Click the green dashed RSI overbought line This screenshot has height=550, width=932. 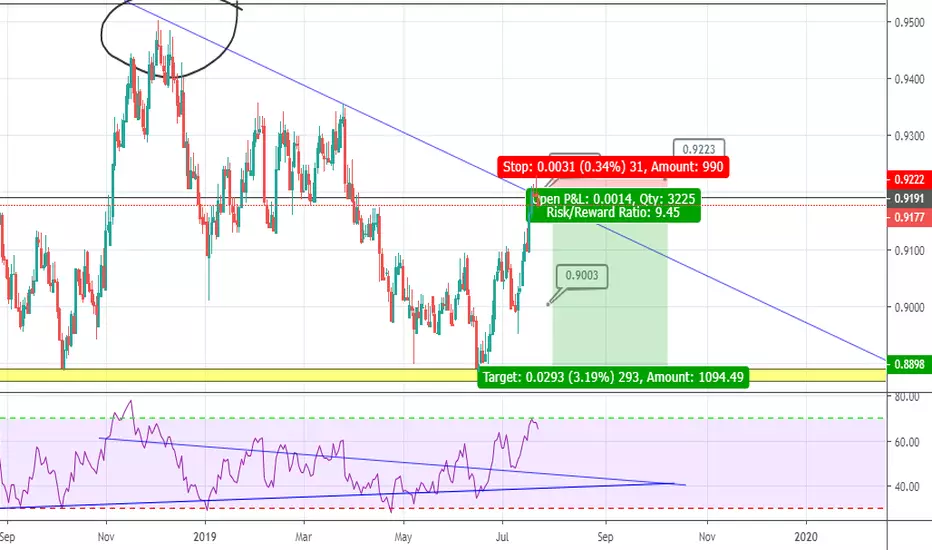tap(443, 418)
